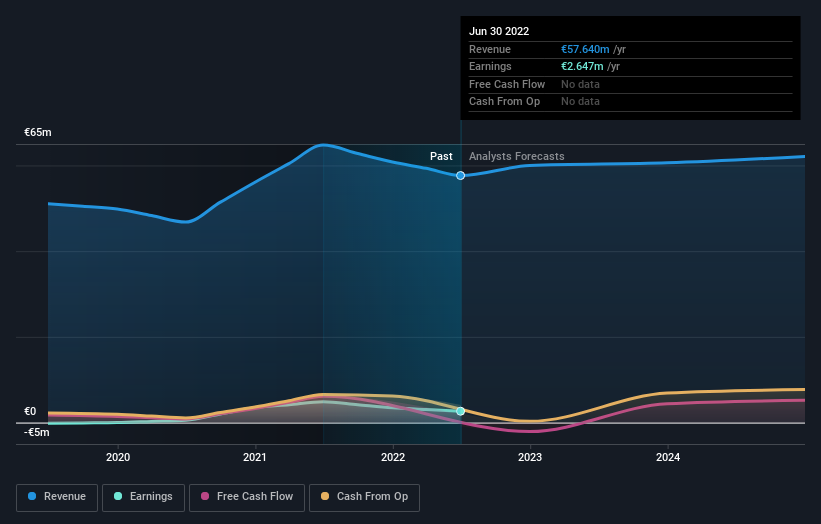Click the 2024 x-axis label
Screen dimensions: 821x524
pos(668,457)
